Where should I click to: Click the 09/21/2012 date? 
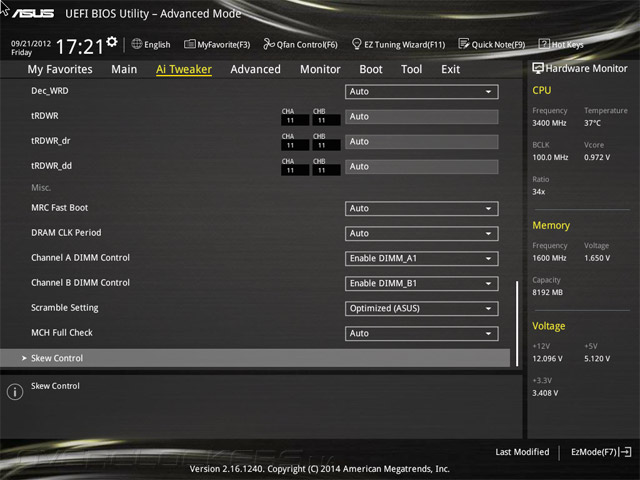click(x=31, y=43)
